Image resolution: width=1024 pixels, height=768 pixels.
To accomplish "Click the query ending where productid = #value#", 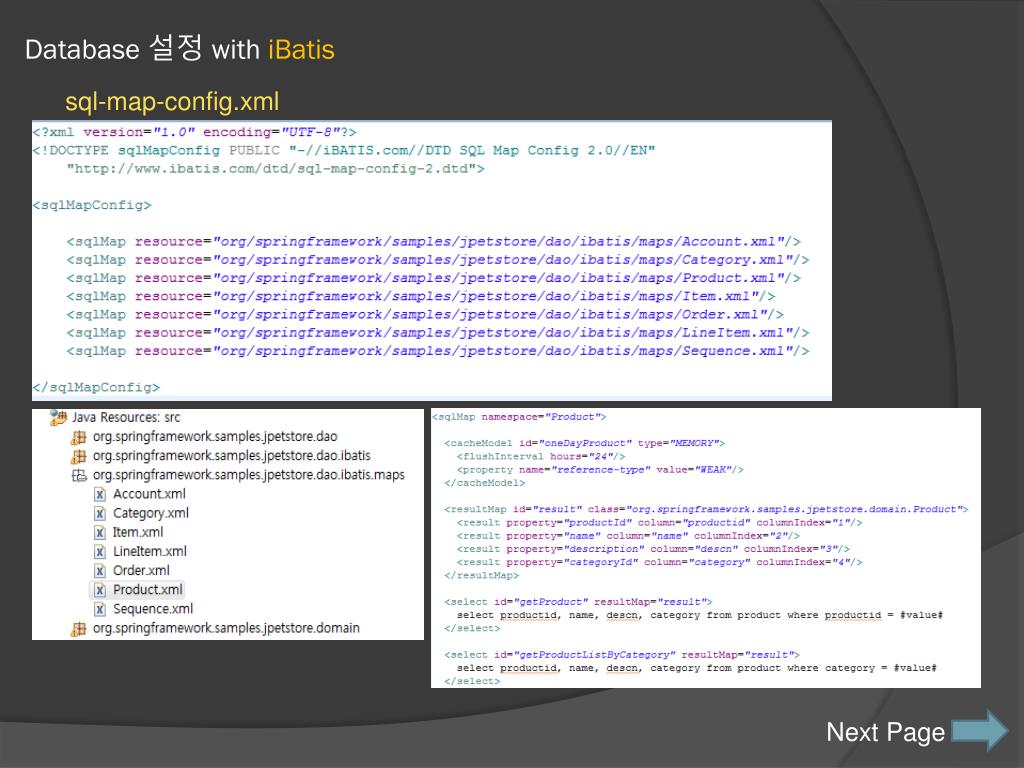I will 700,615.
